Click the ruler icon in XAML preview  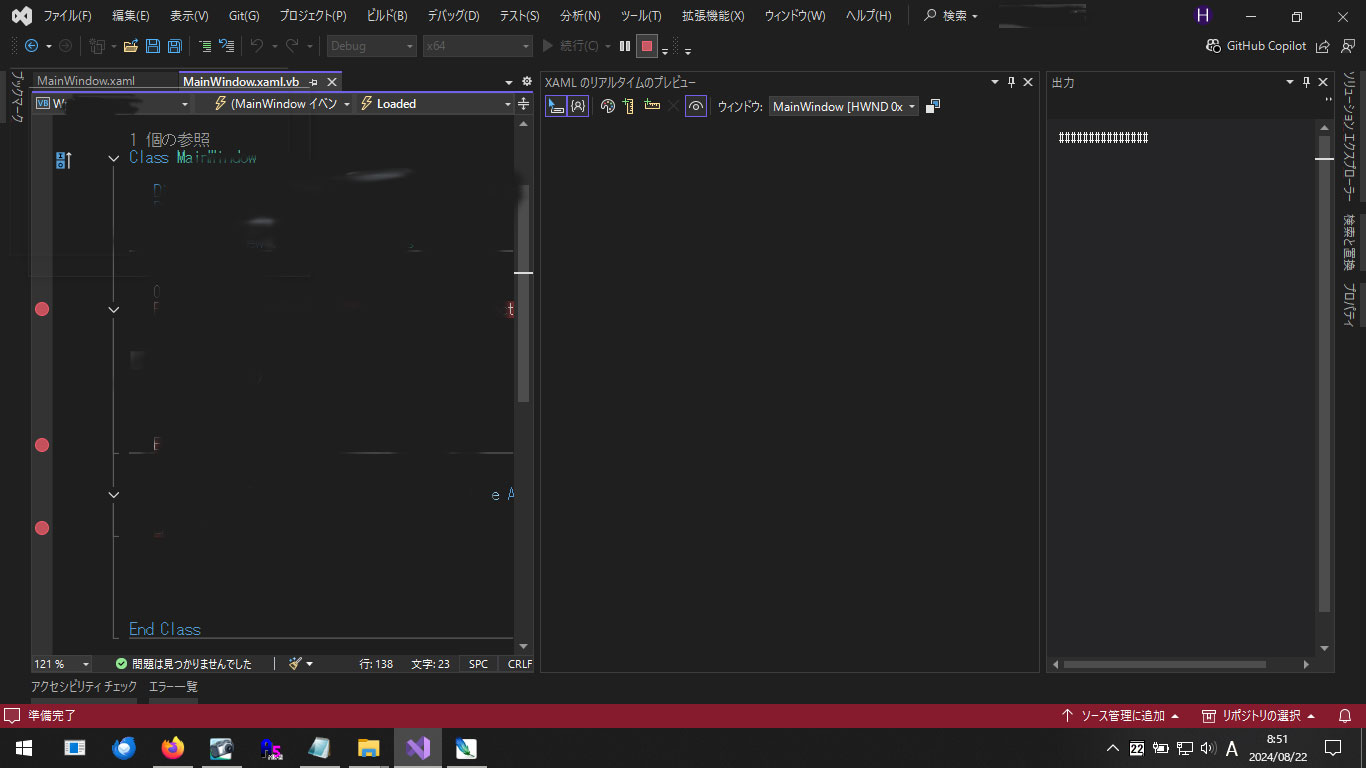pyautogui.click(x=652, y=105)
